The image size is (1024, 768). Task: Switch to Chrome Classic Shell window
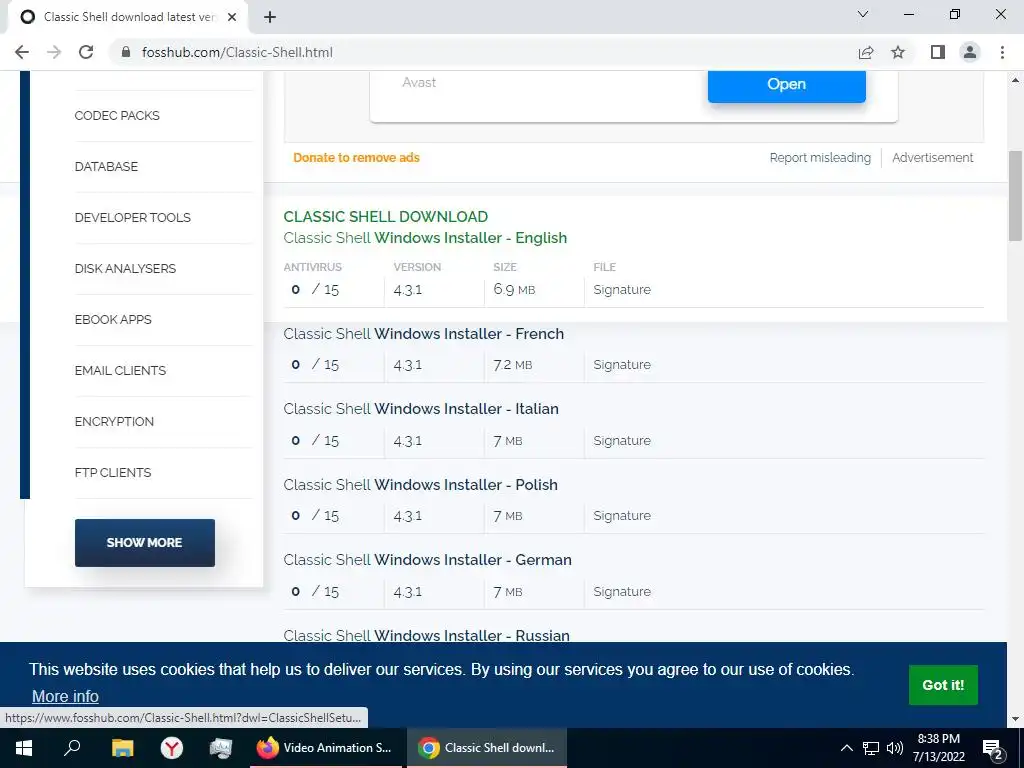(x=487, y=748)
